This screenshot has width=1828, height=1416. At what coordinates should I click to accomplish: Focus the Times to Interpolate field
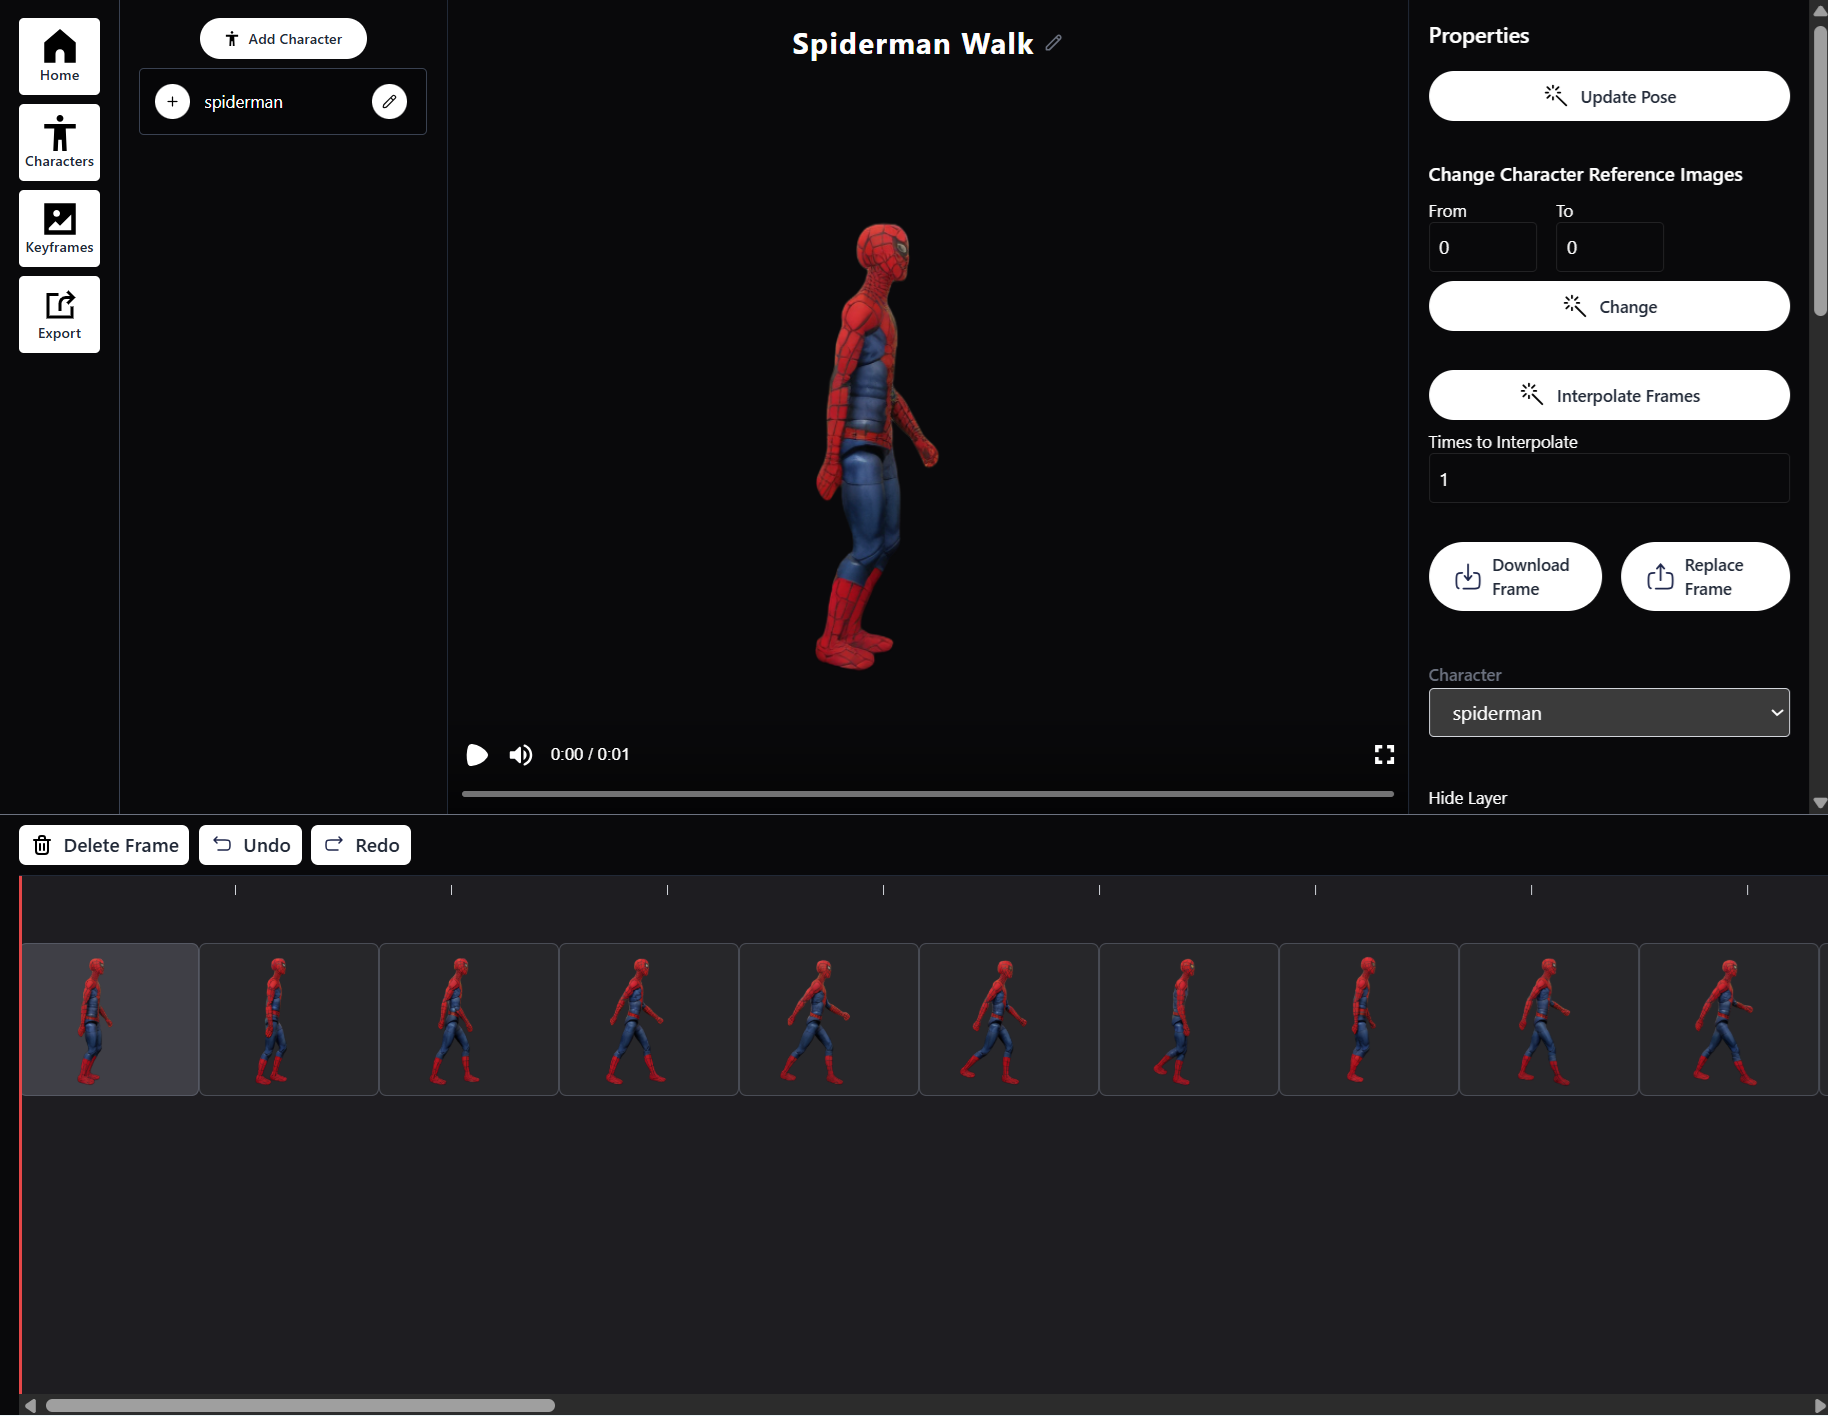click(x=1608, y=479)
